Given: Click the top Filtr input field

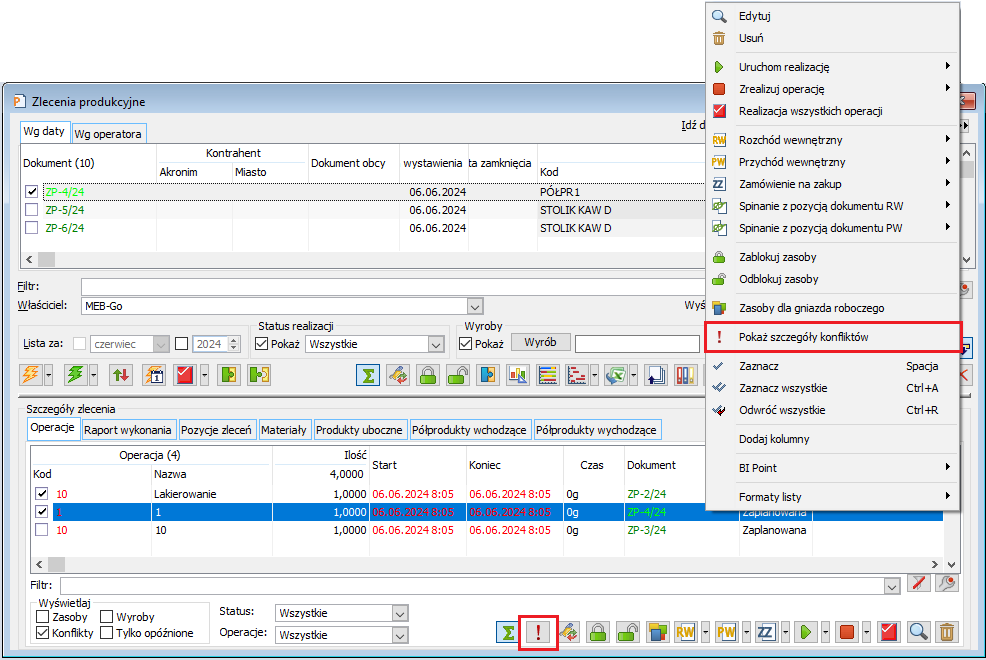Looking at the screenshot, I should tap(394, 287).
